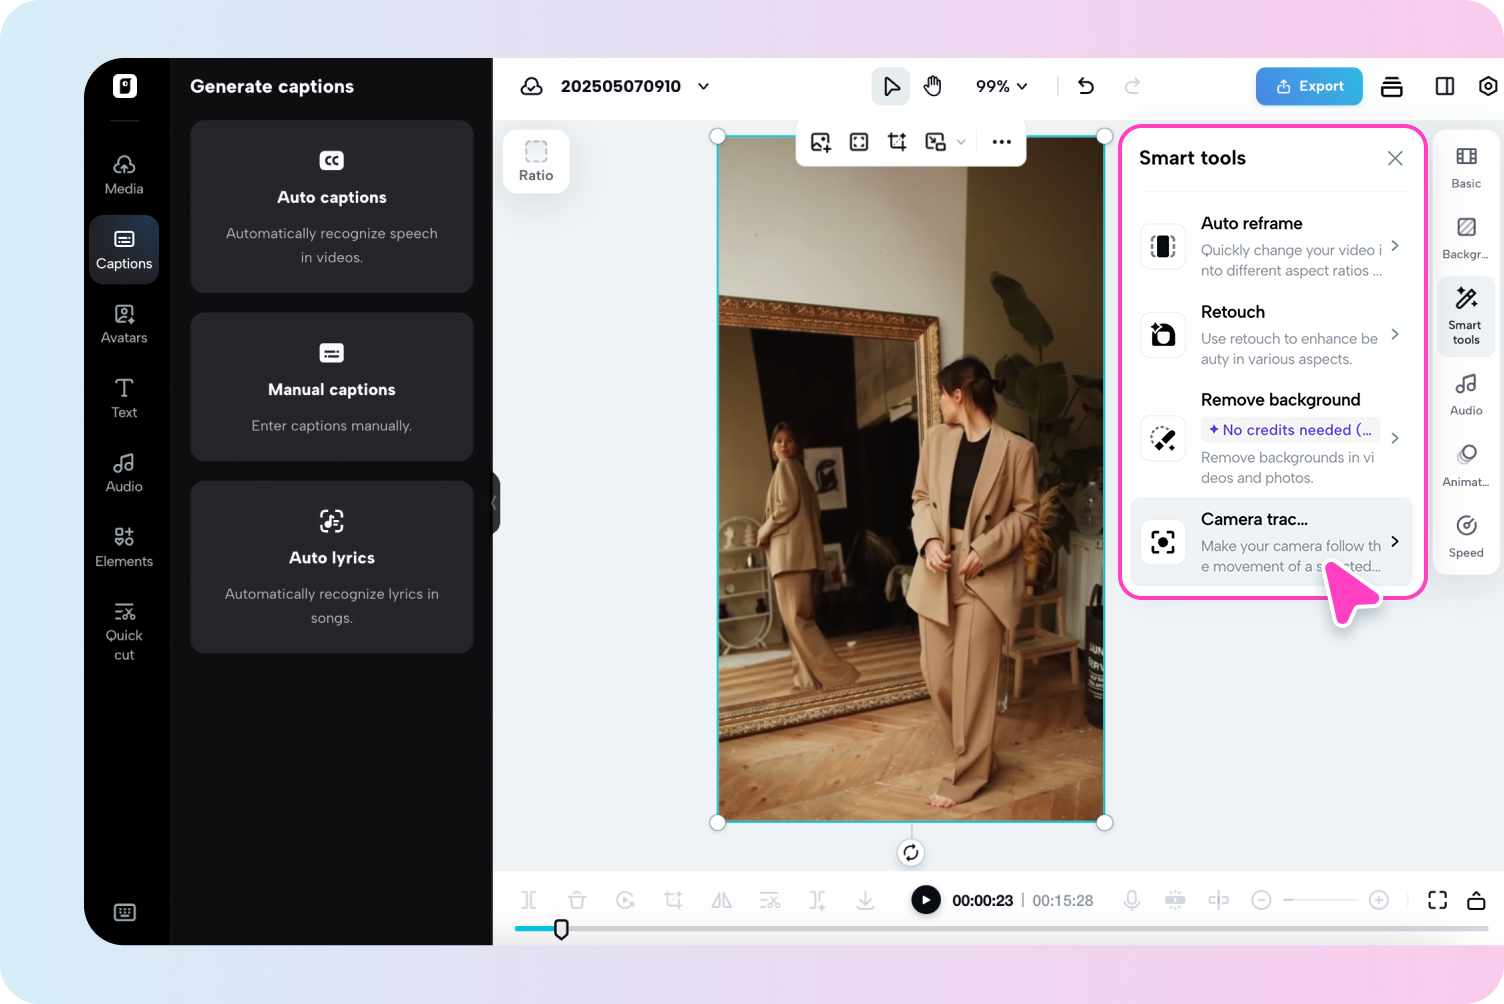Close the Smart tools panel
The height and width of the screenshot is (1004, 1504).
click(1395, 158)
